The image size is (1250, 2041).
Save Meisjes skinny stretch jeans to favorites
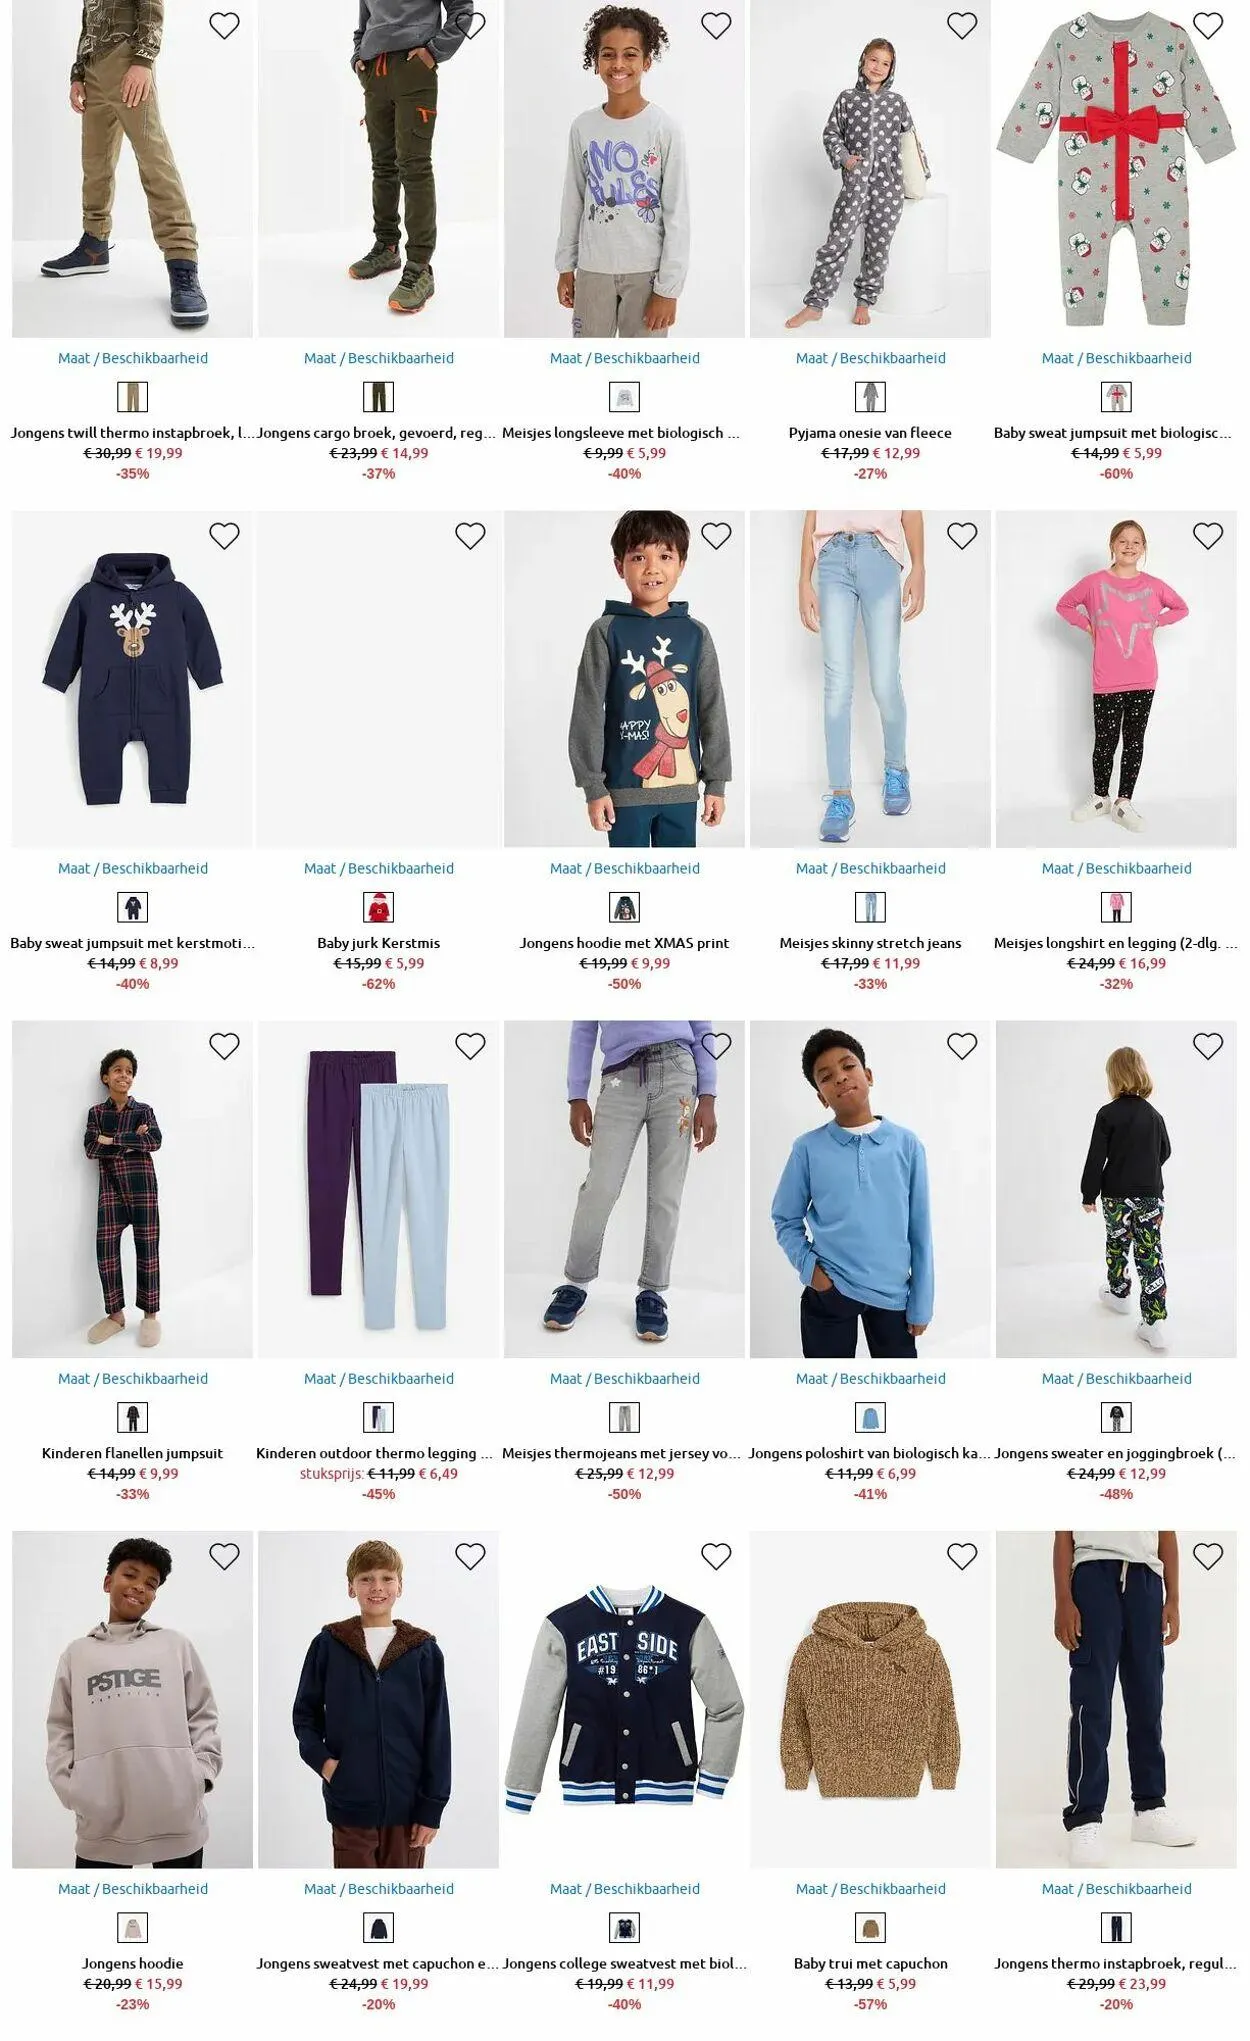pyautogui.click(x=961, y=536)
